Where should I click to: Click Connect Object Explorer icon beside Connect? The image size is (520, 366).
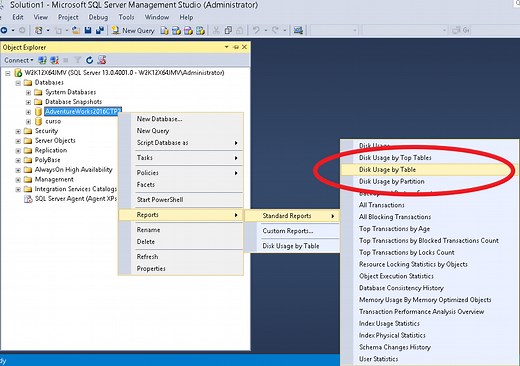[42, 60]
